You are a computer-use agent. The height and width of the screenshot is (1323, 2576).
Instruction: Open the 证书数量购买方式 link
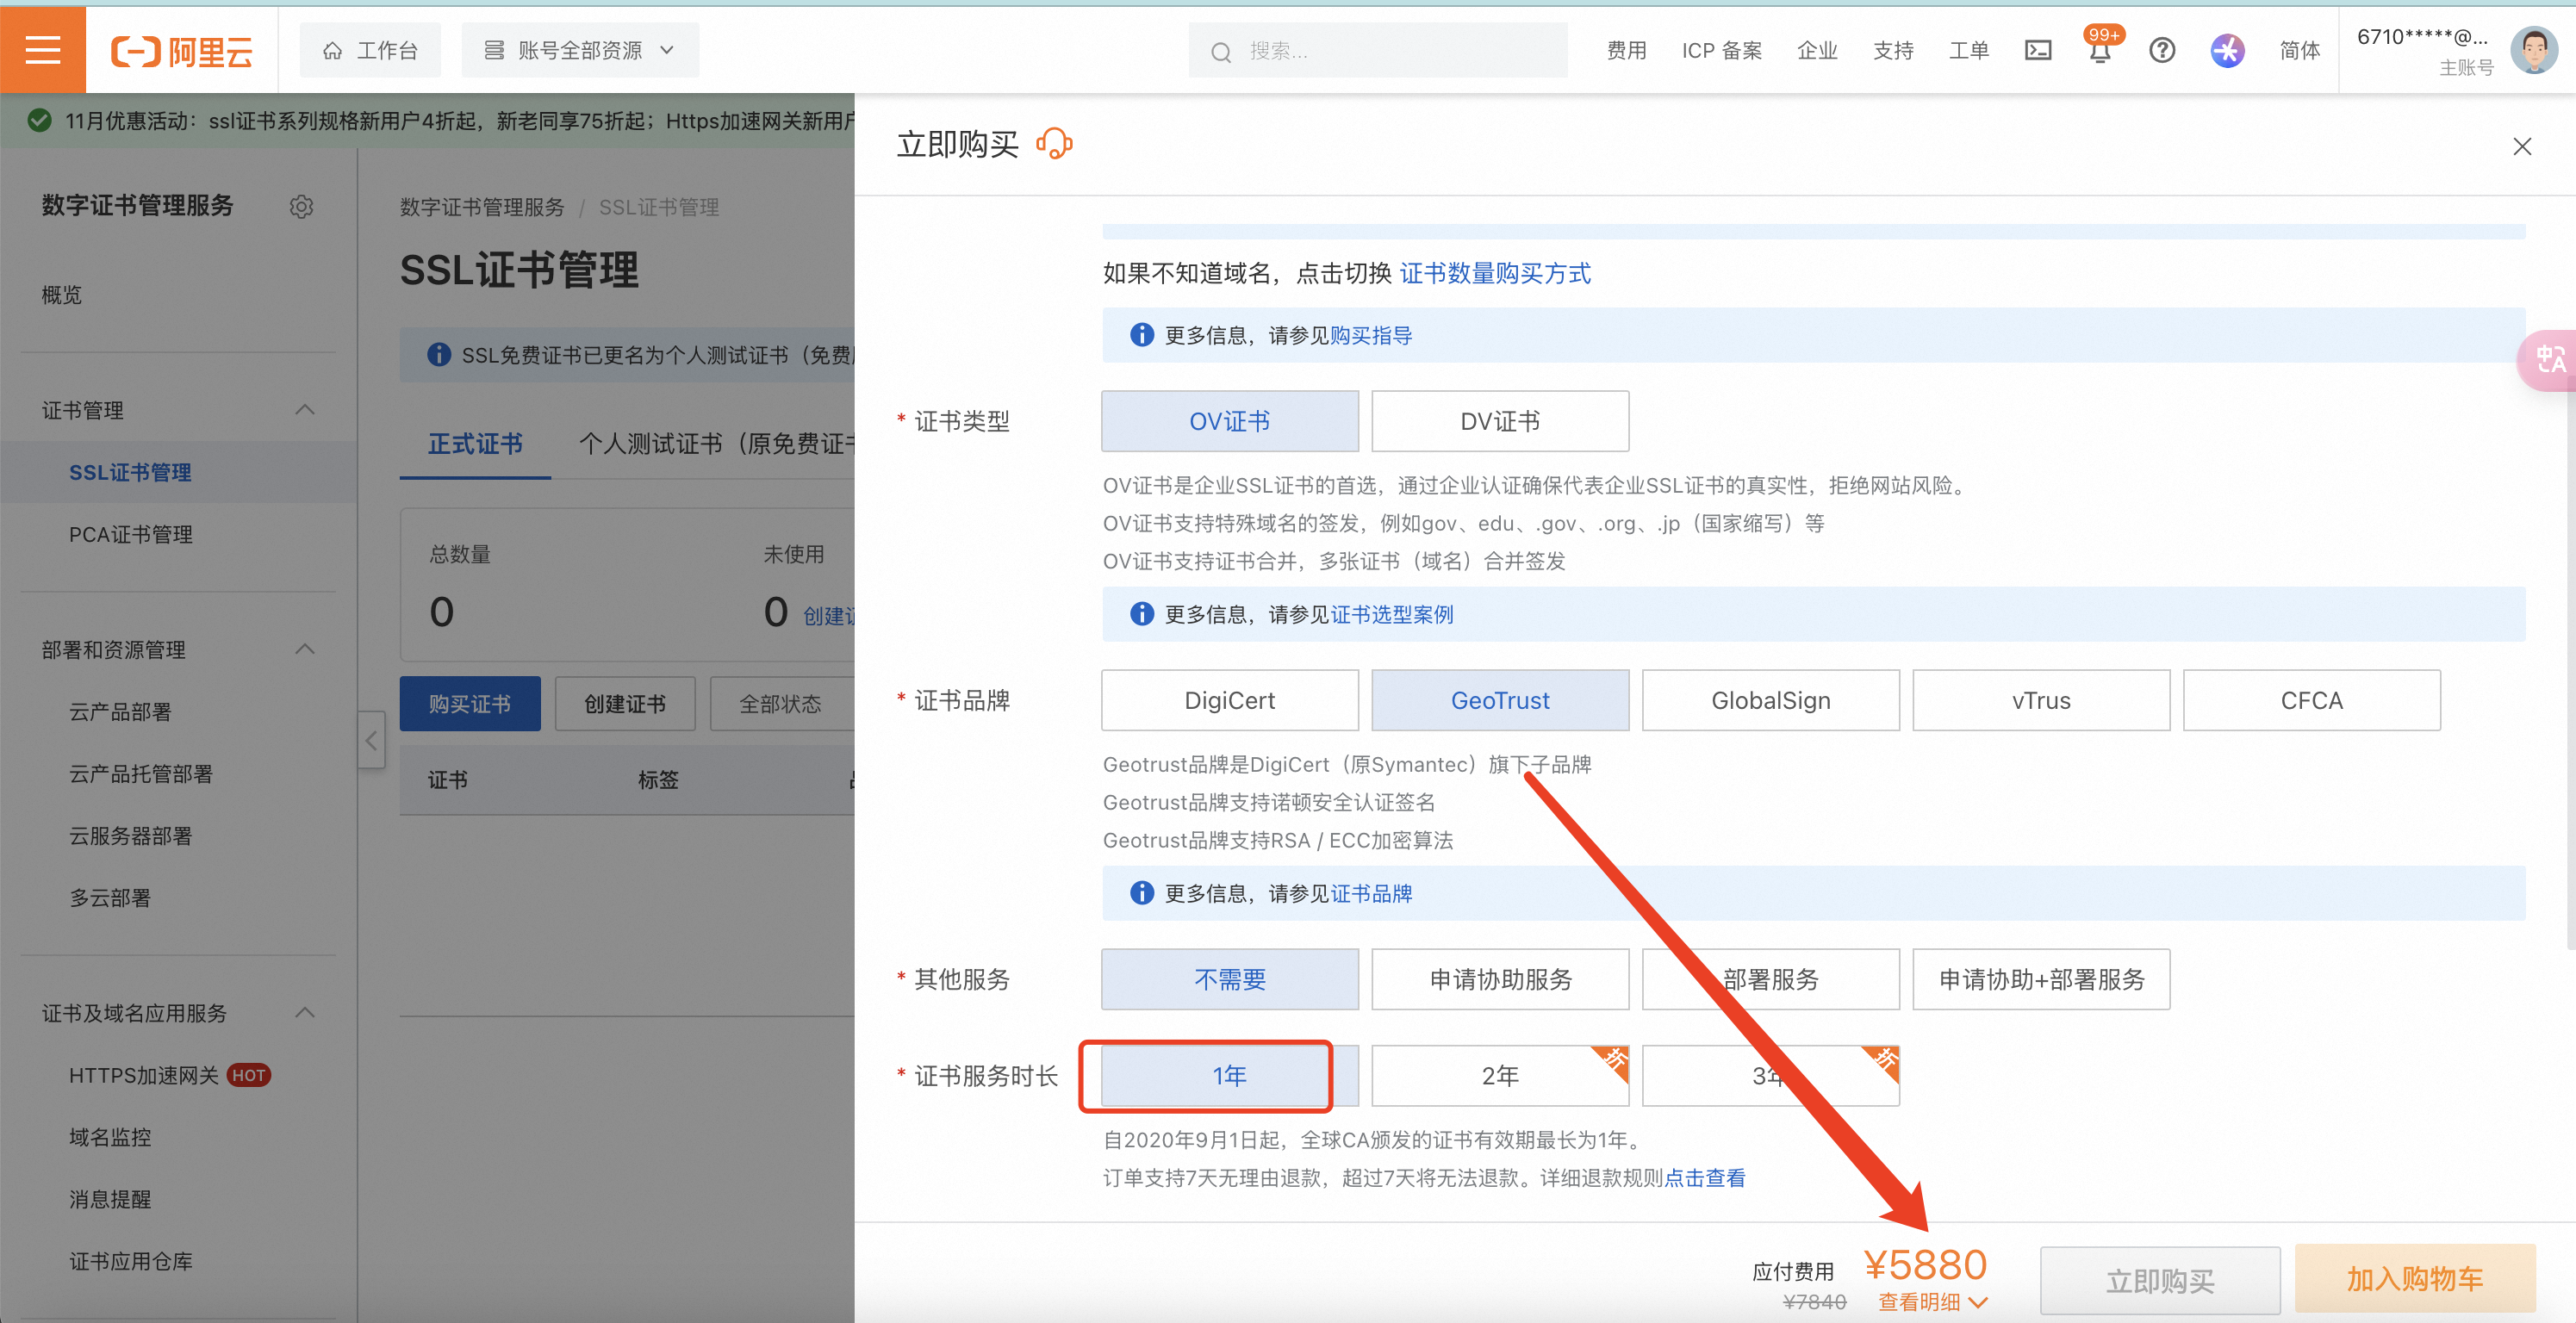(1494, 273)
